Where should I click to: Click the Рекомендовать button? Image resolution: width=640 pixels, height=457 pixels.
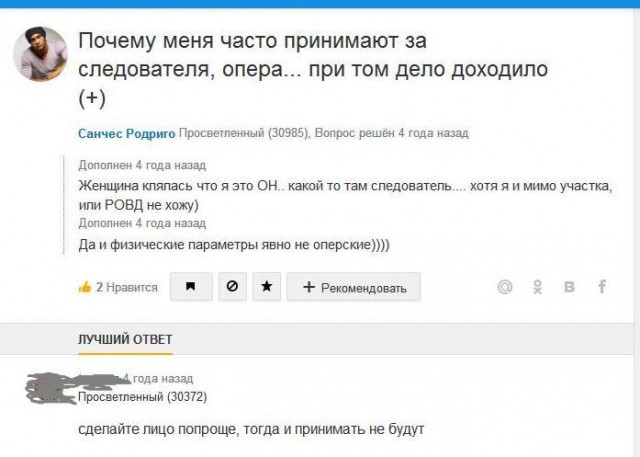[353, 287]
